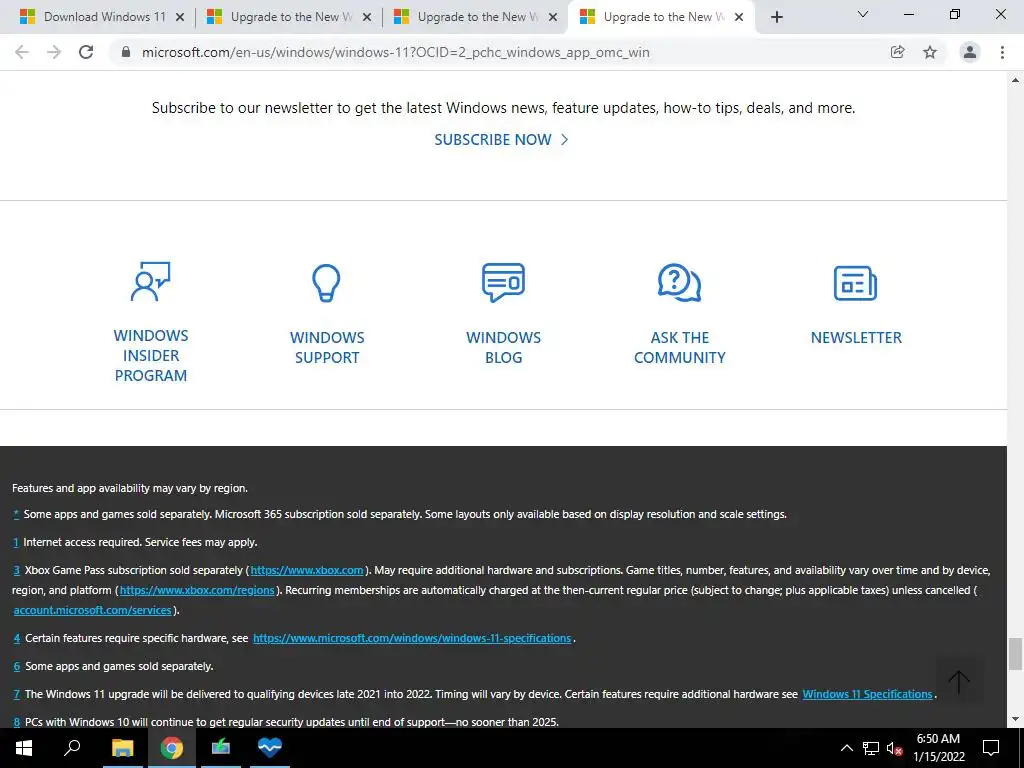Click the Newsletter page icon
The height and width of the screenshot is (768, 1024).
856,283
